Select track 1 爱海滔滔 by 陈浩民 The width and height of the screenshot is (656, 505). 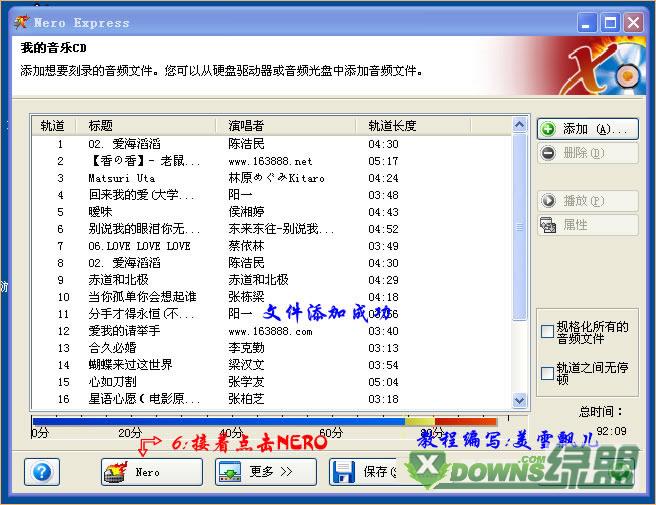tap(271, 144)
